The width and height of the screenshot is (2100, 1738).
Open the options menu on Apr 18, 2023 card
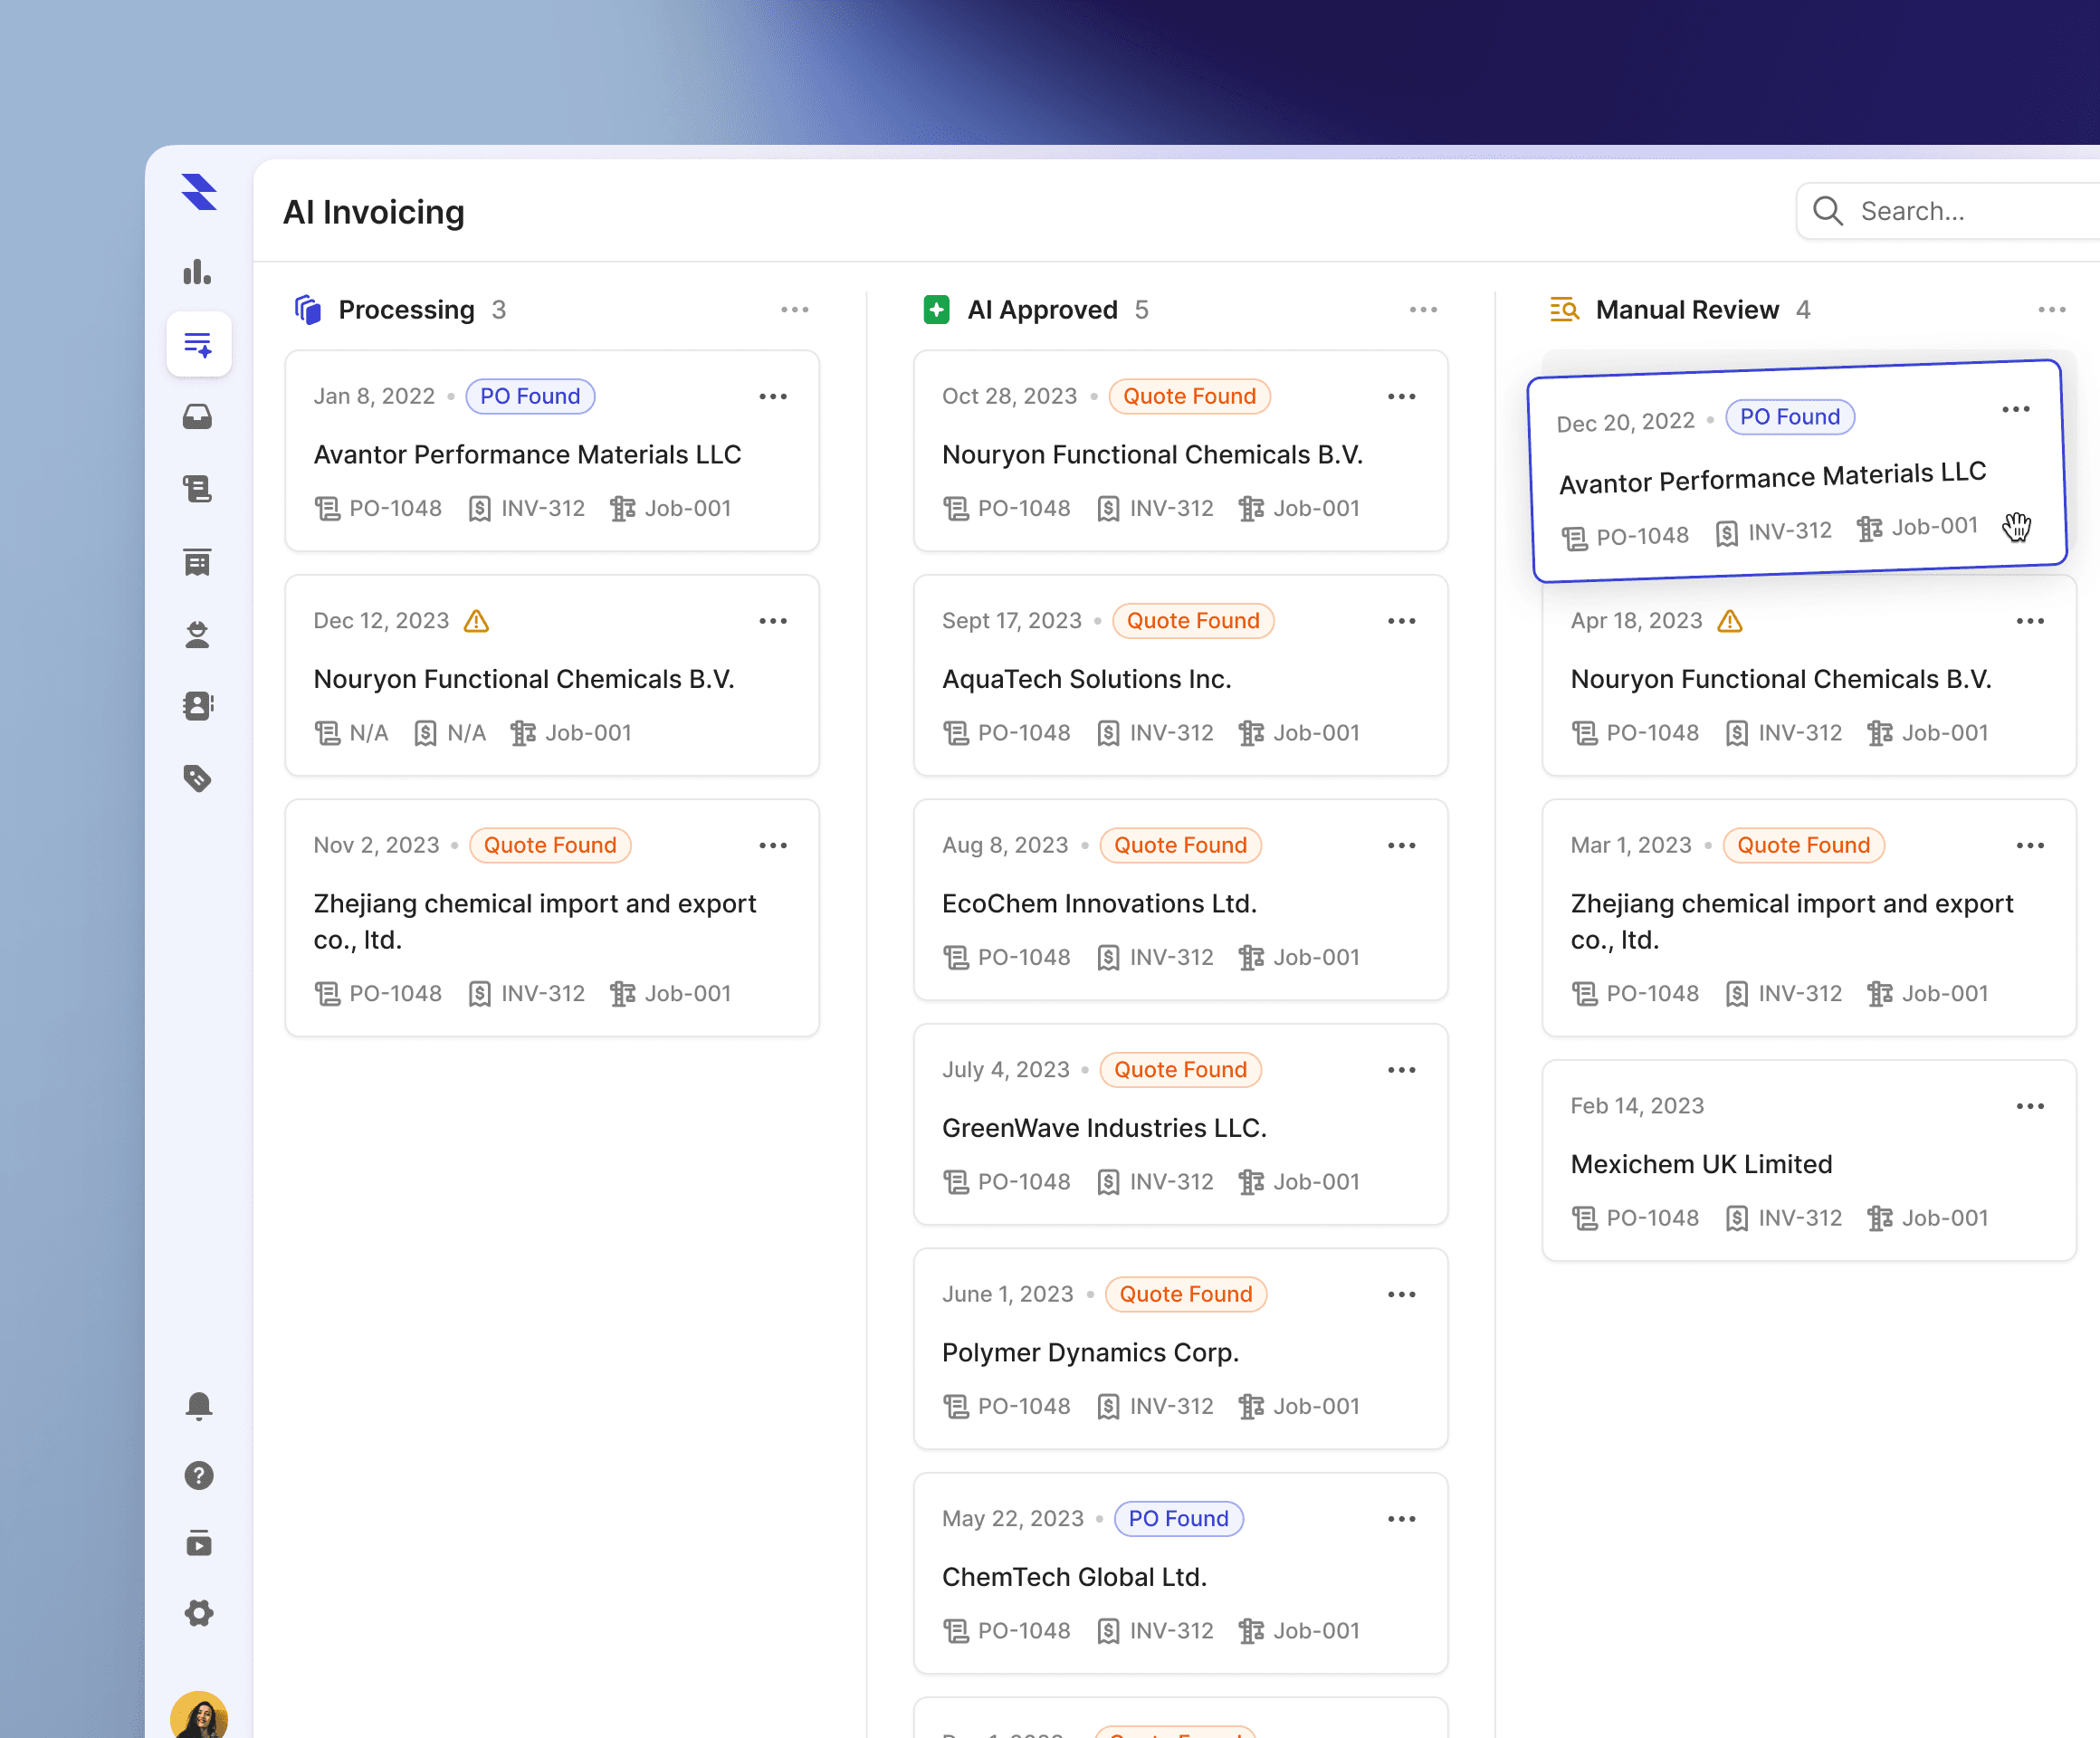pyautogui.click(x=2030, y=621)
